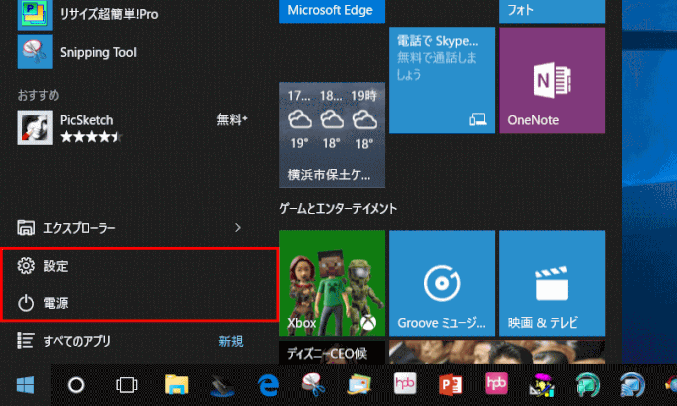
Task: Open the weather tile for 横浜市
Action: [x=332, y=135]
